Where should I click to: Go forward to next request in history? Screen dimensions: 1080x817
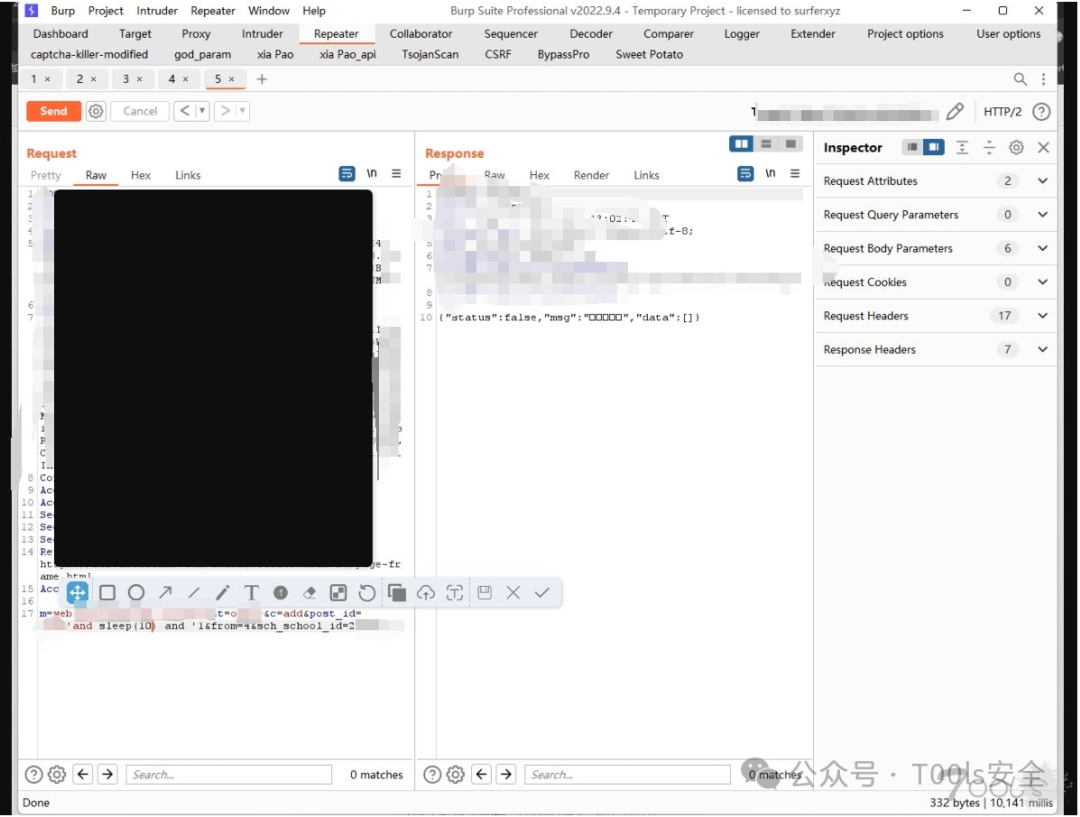coord(225,110)
